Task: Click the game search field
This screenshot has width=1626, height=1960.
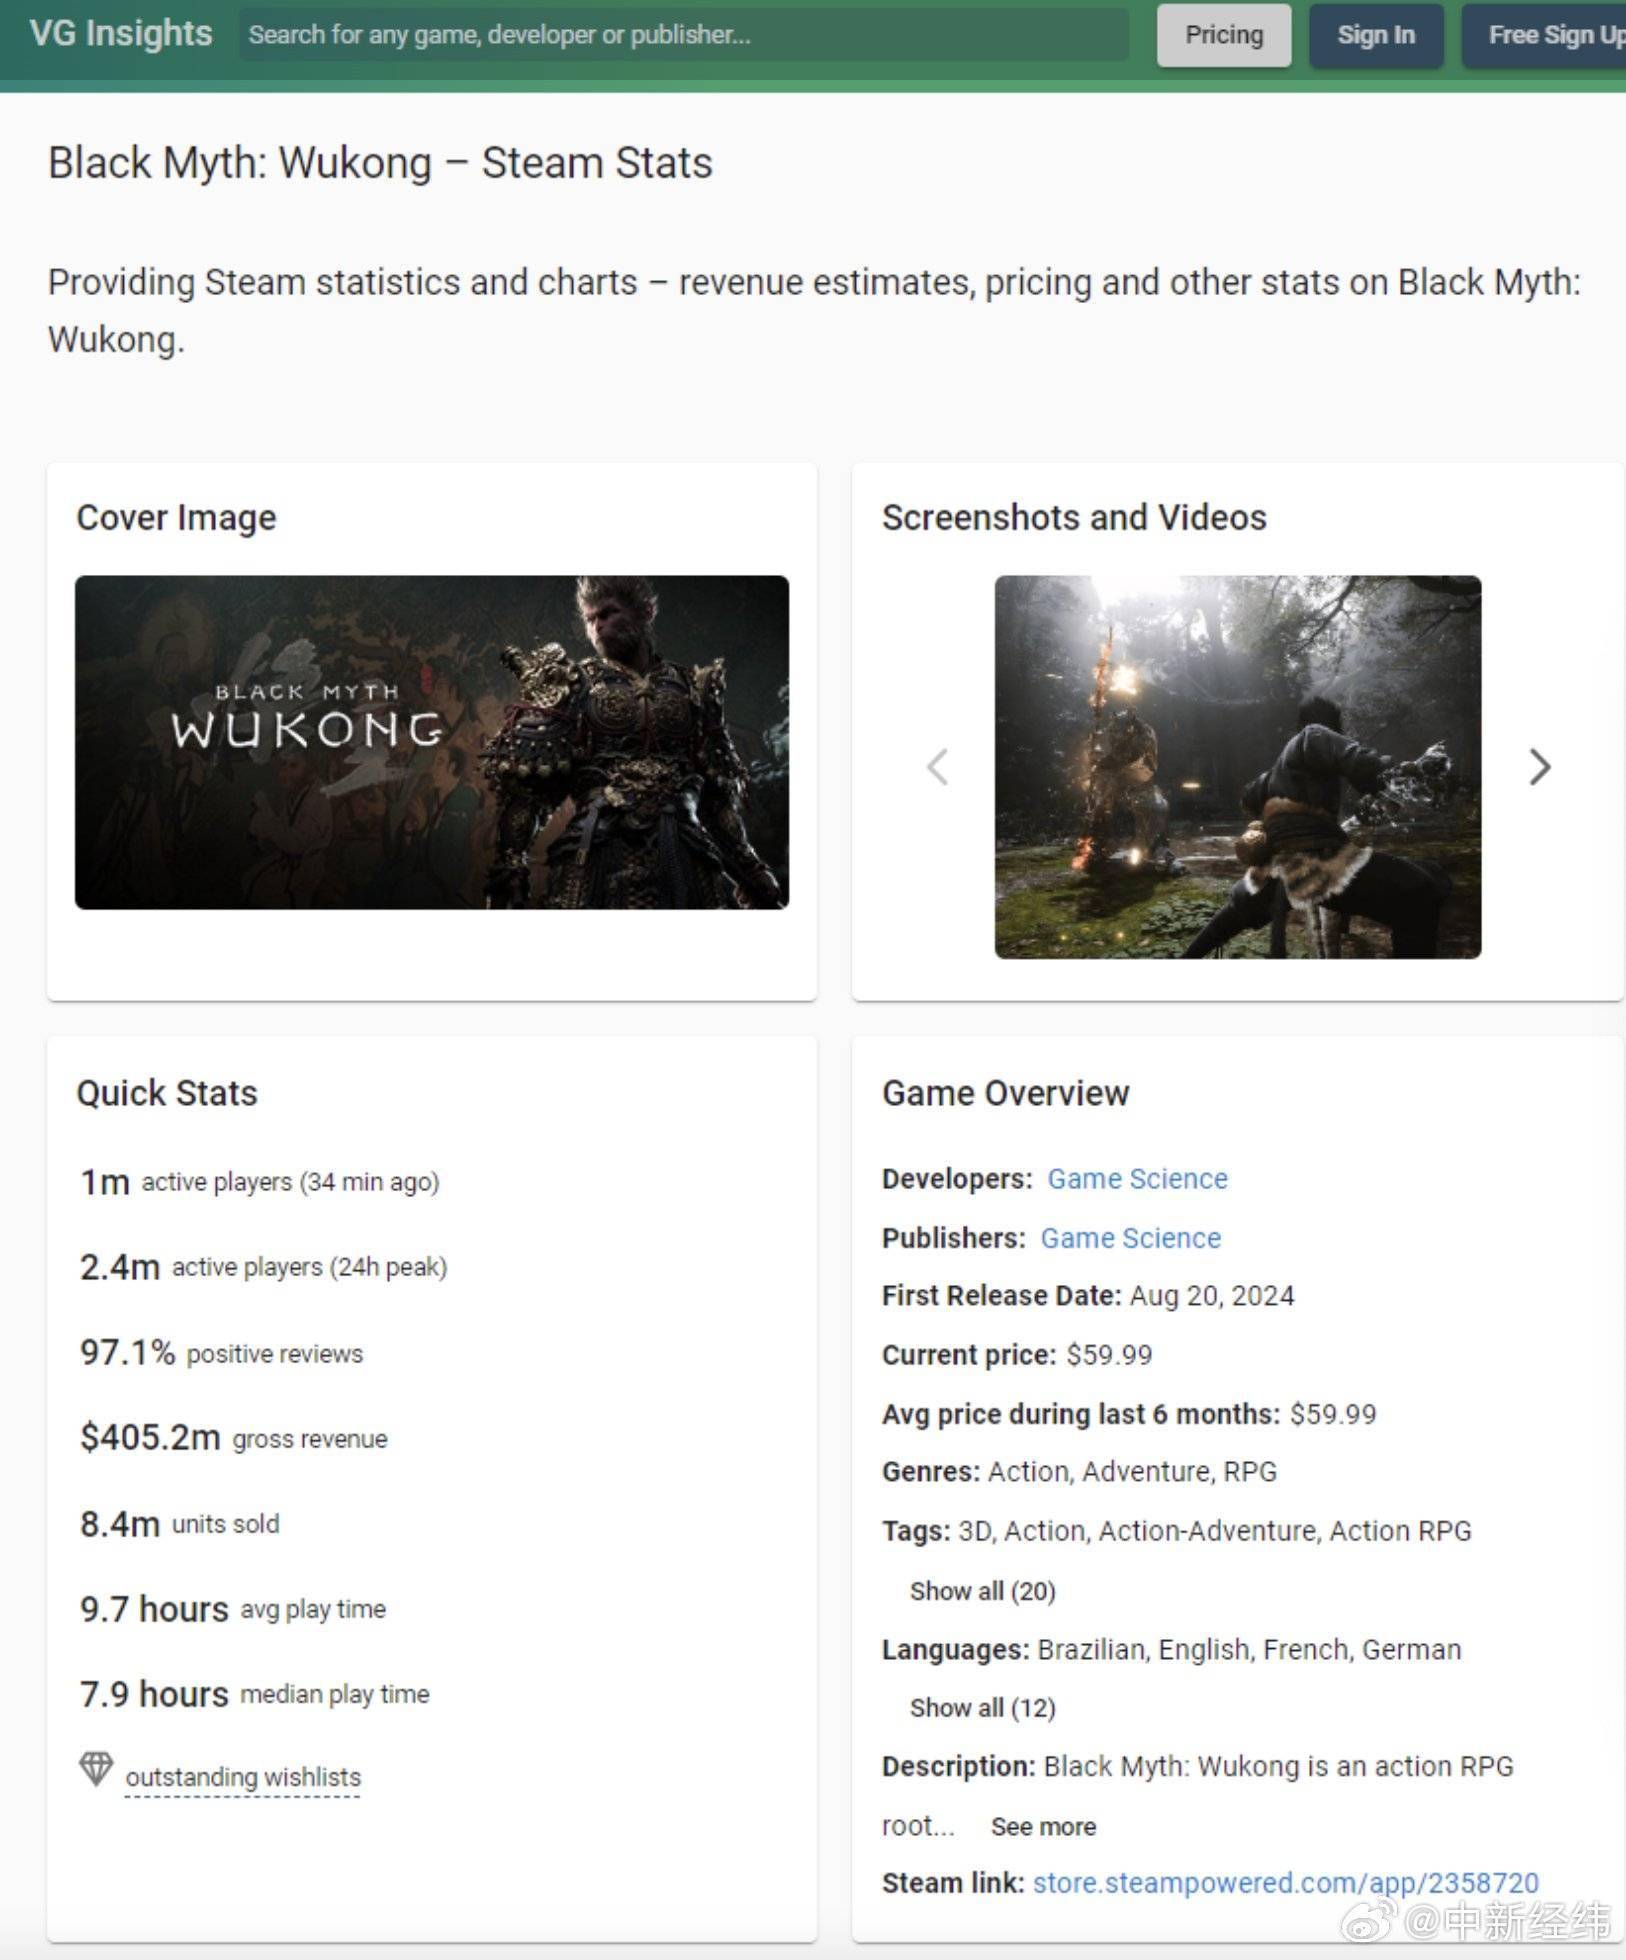Action: 683,35
